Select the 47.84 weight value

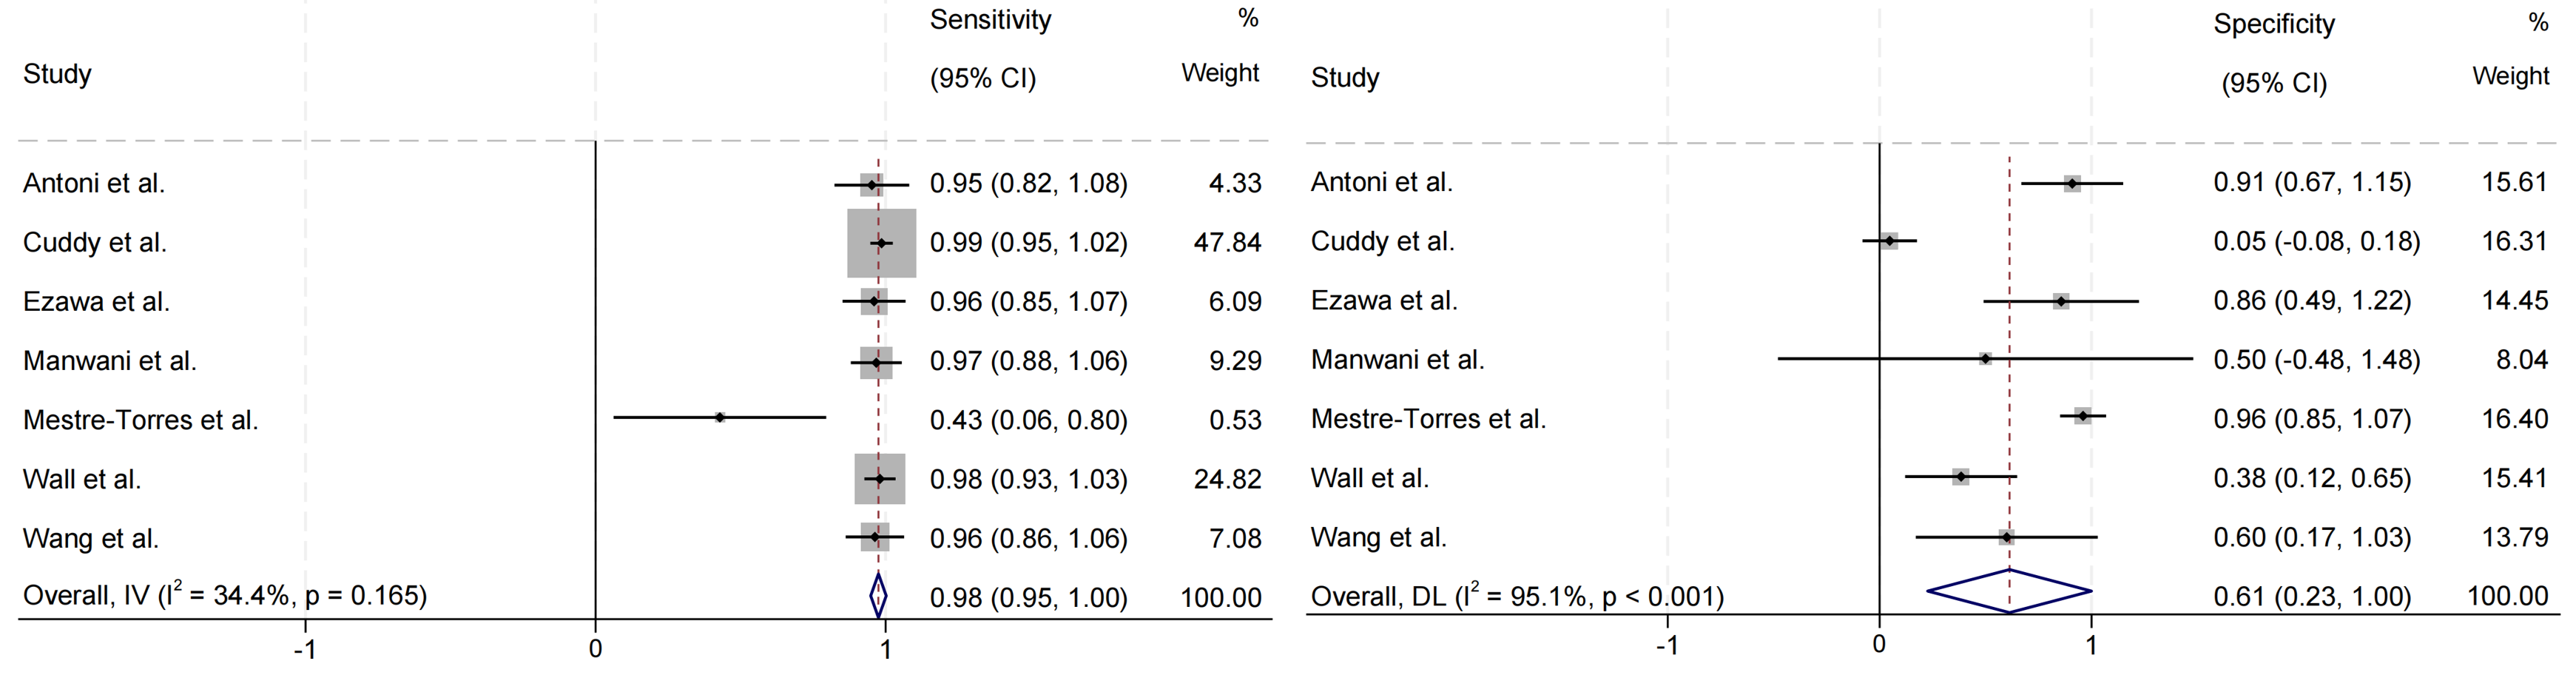click(x=1227, y=242)
